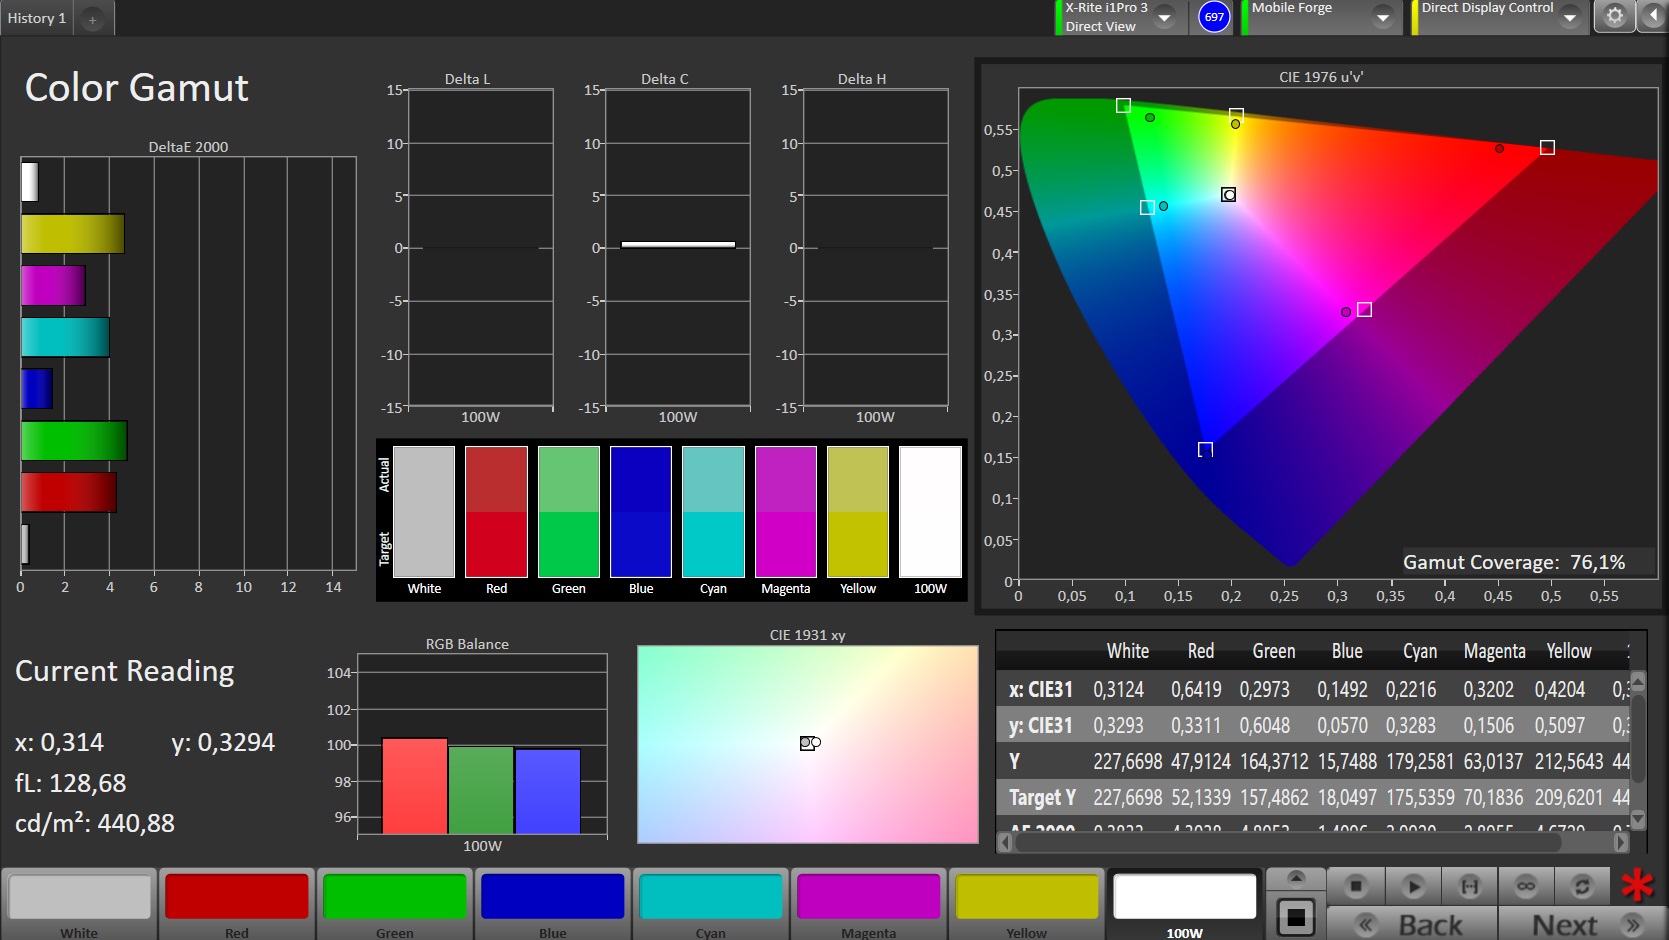The width and height of the screenshot is (1669, 940).
Task: Open X-Rite i1Pro 3 meter dropdown
Action: [x=1164, y=17]
